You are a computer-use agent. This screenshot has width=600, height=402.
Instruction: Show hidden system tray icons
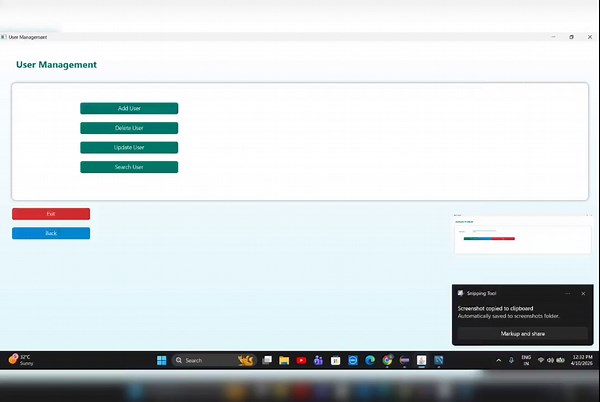[x=499, y=360]
